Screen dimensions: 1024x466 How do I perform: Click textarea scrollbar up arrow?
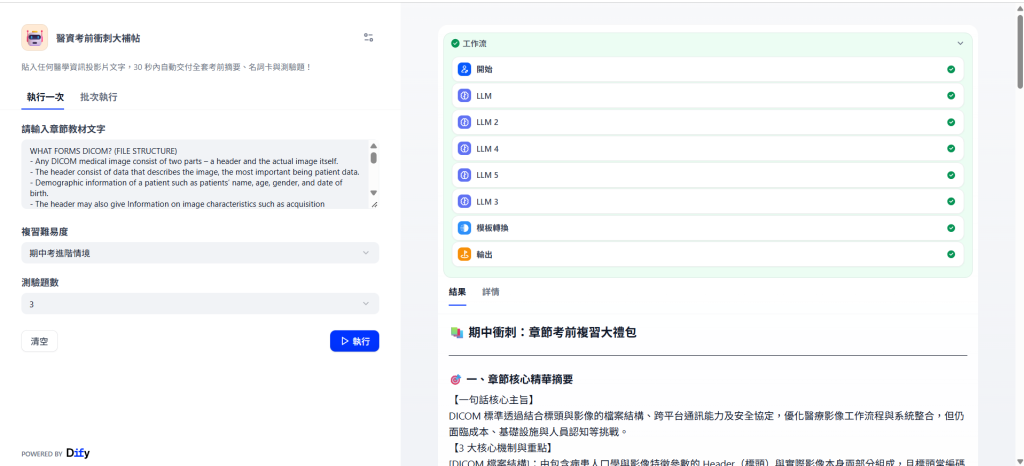(374, 146)
